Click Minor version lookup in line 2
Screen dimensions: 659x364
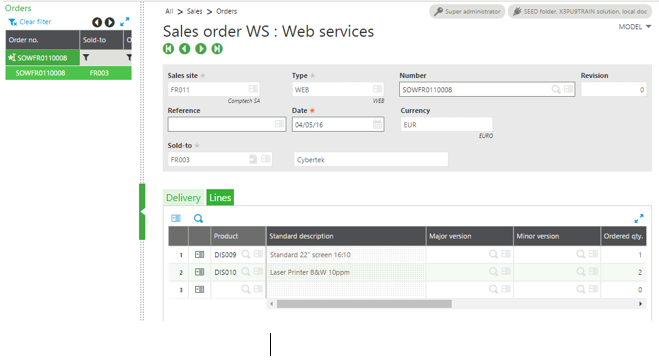tap(581, 272)
